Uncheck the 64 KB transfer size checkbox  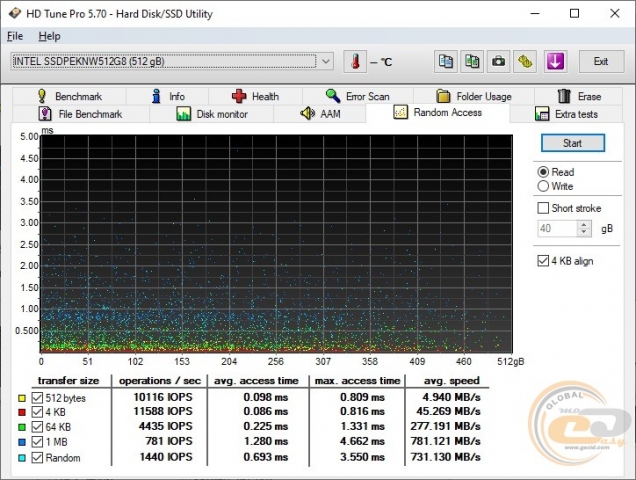[x=37, y=427]
